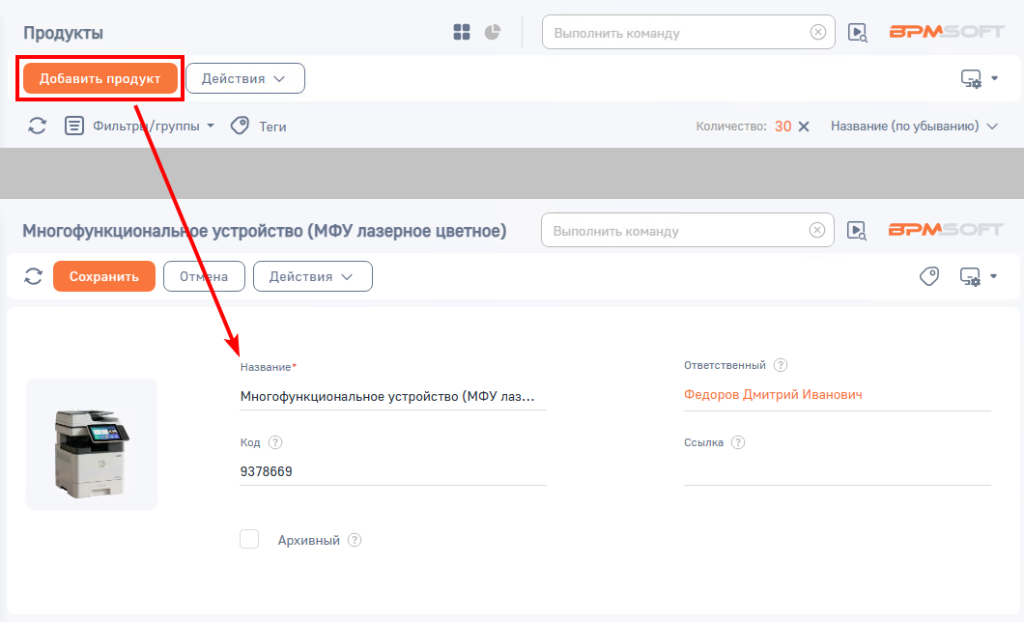Viewport: 1024px width, 622px height.
Task: Click the printer product image
Action: coord(91,444)
